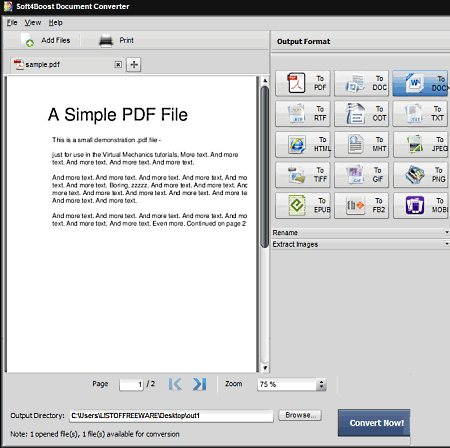Open the File menu
The image size is (450, 448).
click(x=12, y=23)
